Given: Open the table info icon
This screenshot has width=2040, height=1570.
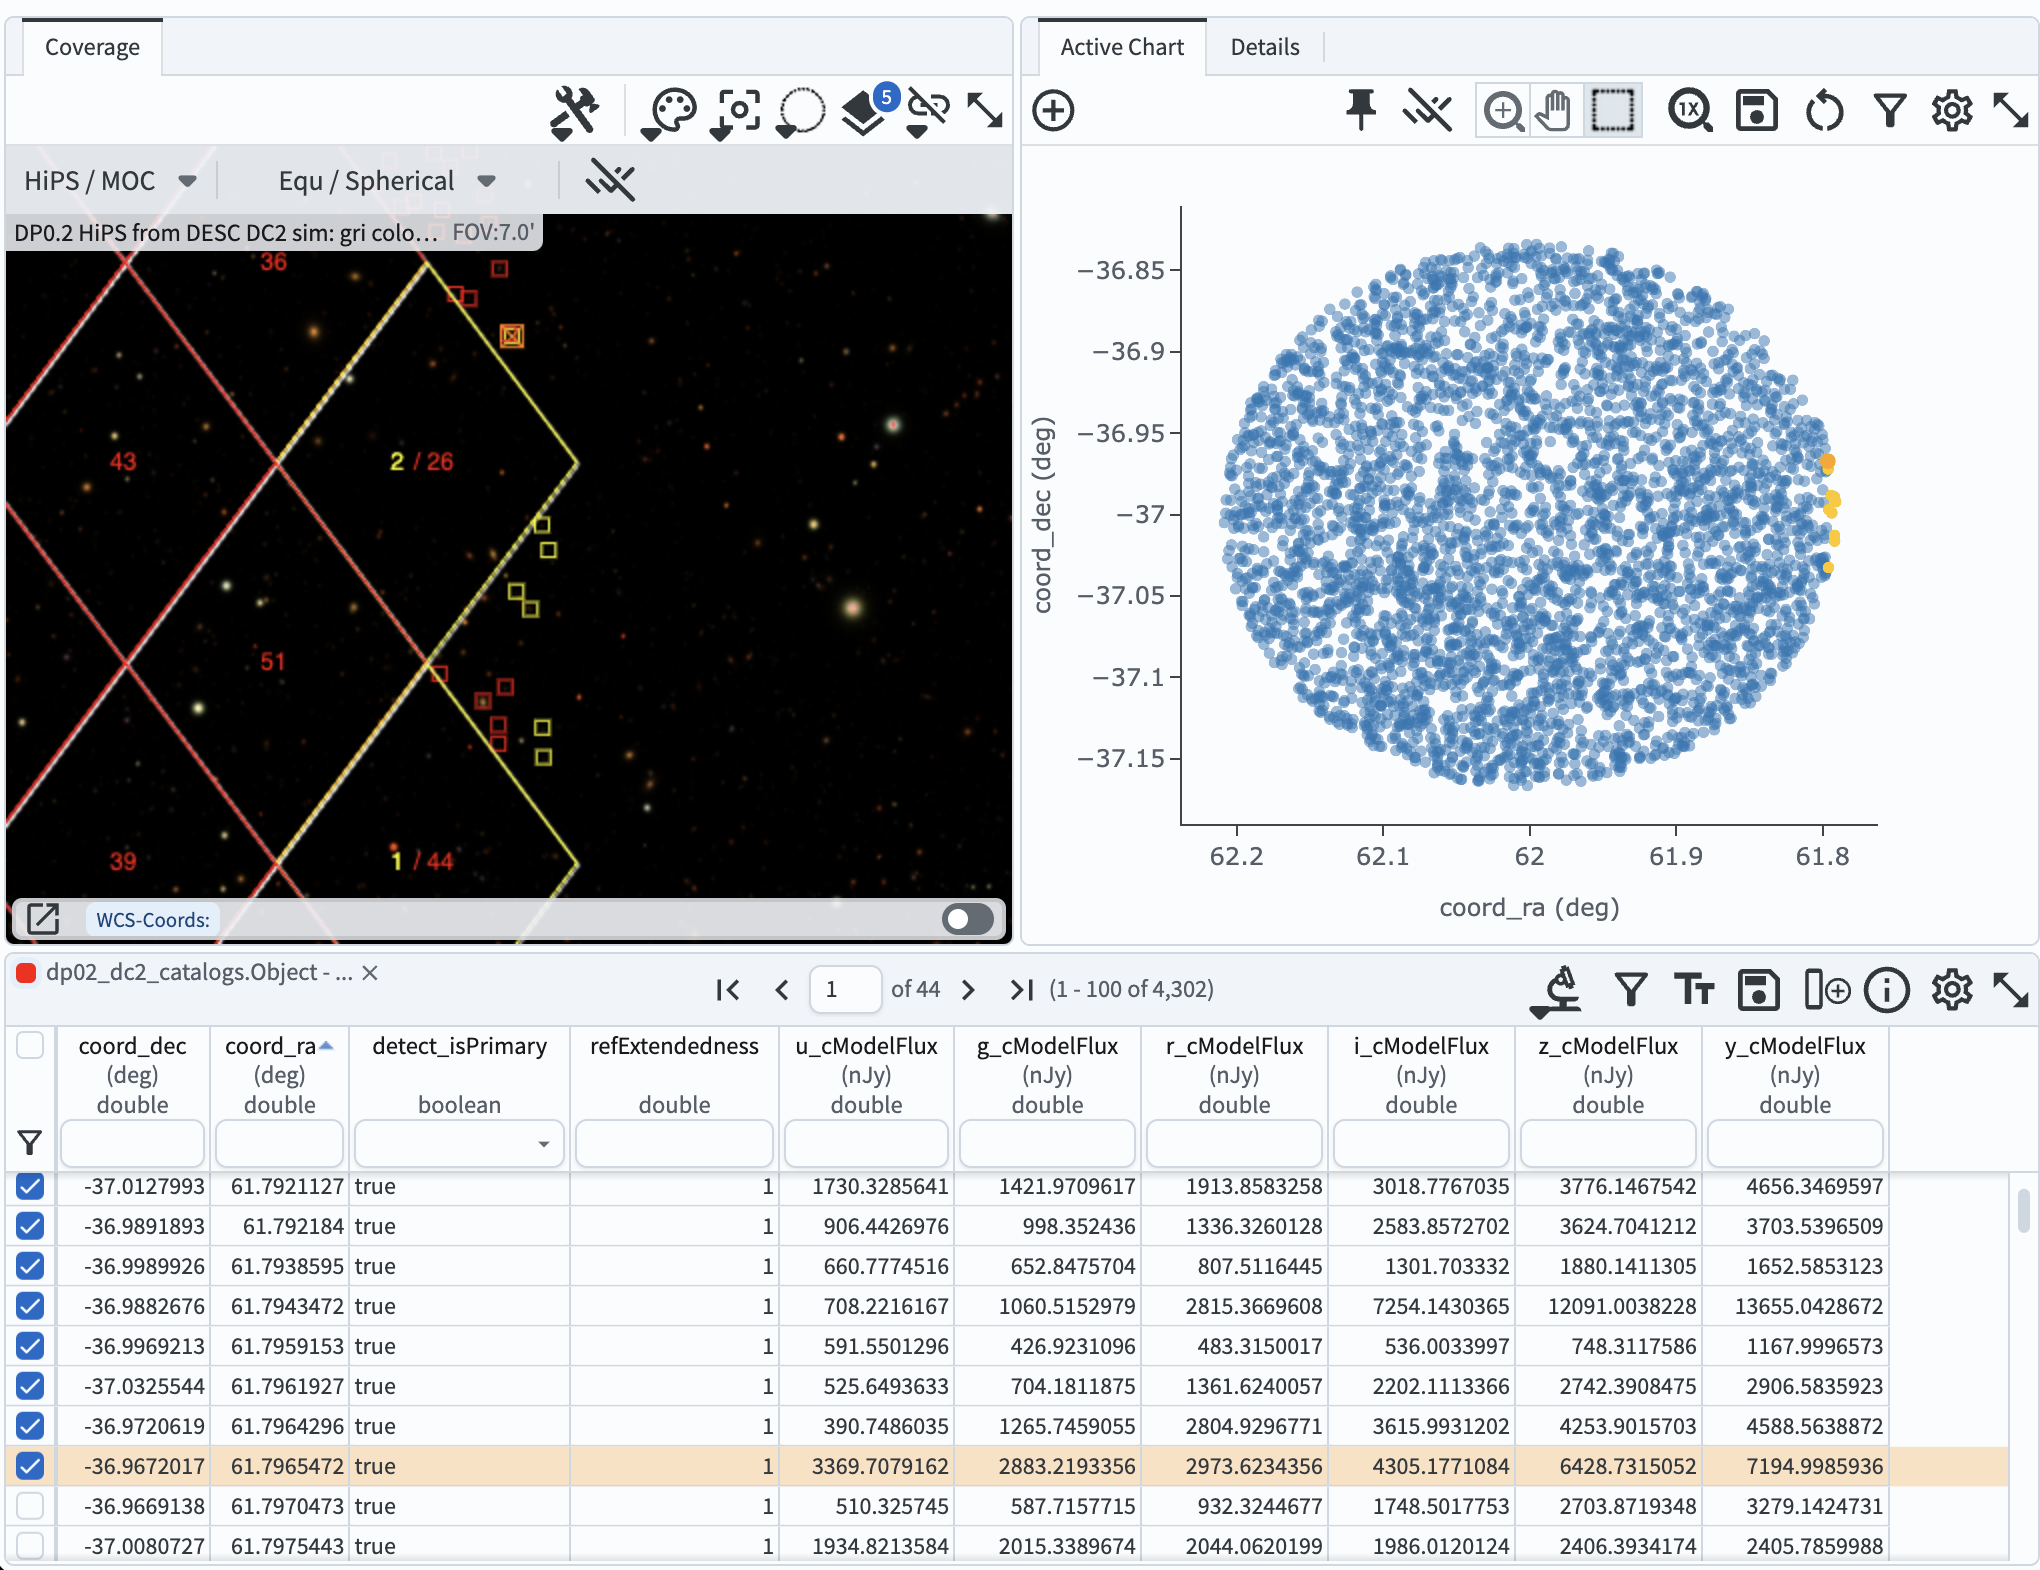Looking at the screenshot, I should [x=1887, y=990].
